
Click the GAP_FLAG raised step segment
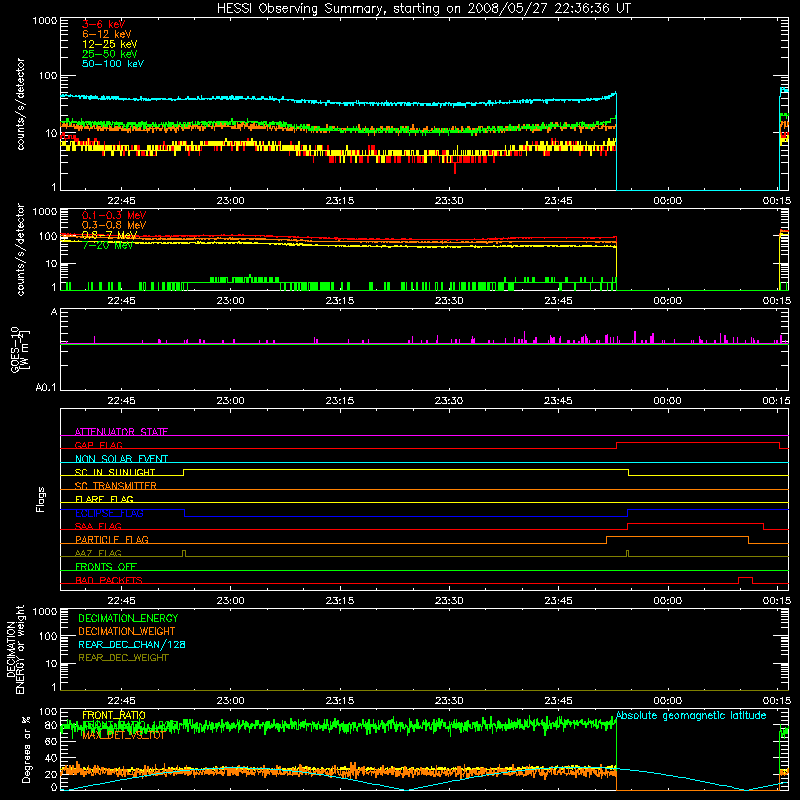698,443
